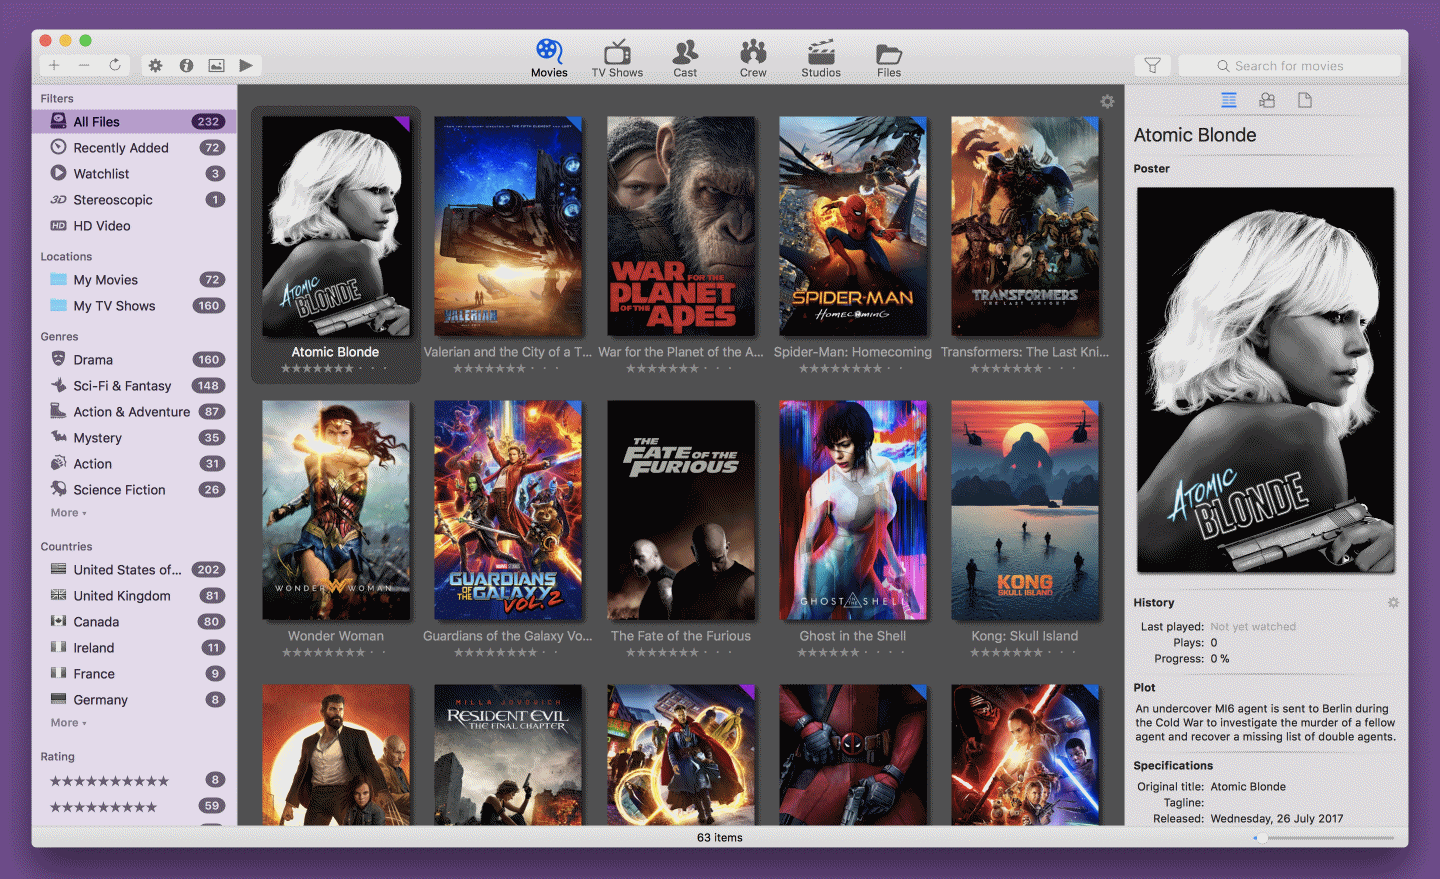The height and width of the screenshot is (879, 1440).
Task: Select the All Files filter
Action: click(x=134, y=121)
